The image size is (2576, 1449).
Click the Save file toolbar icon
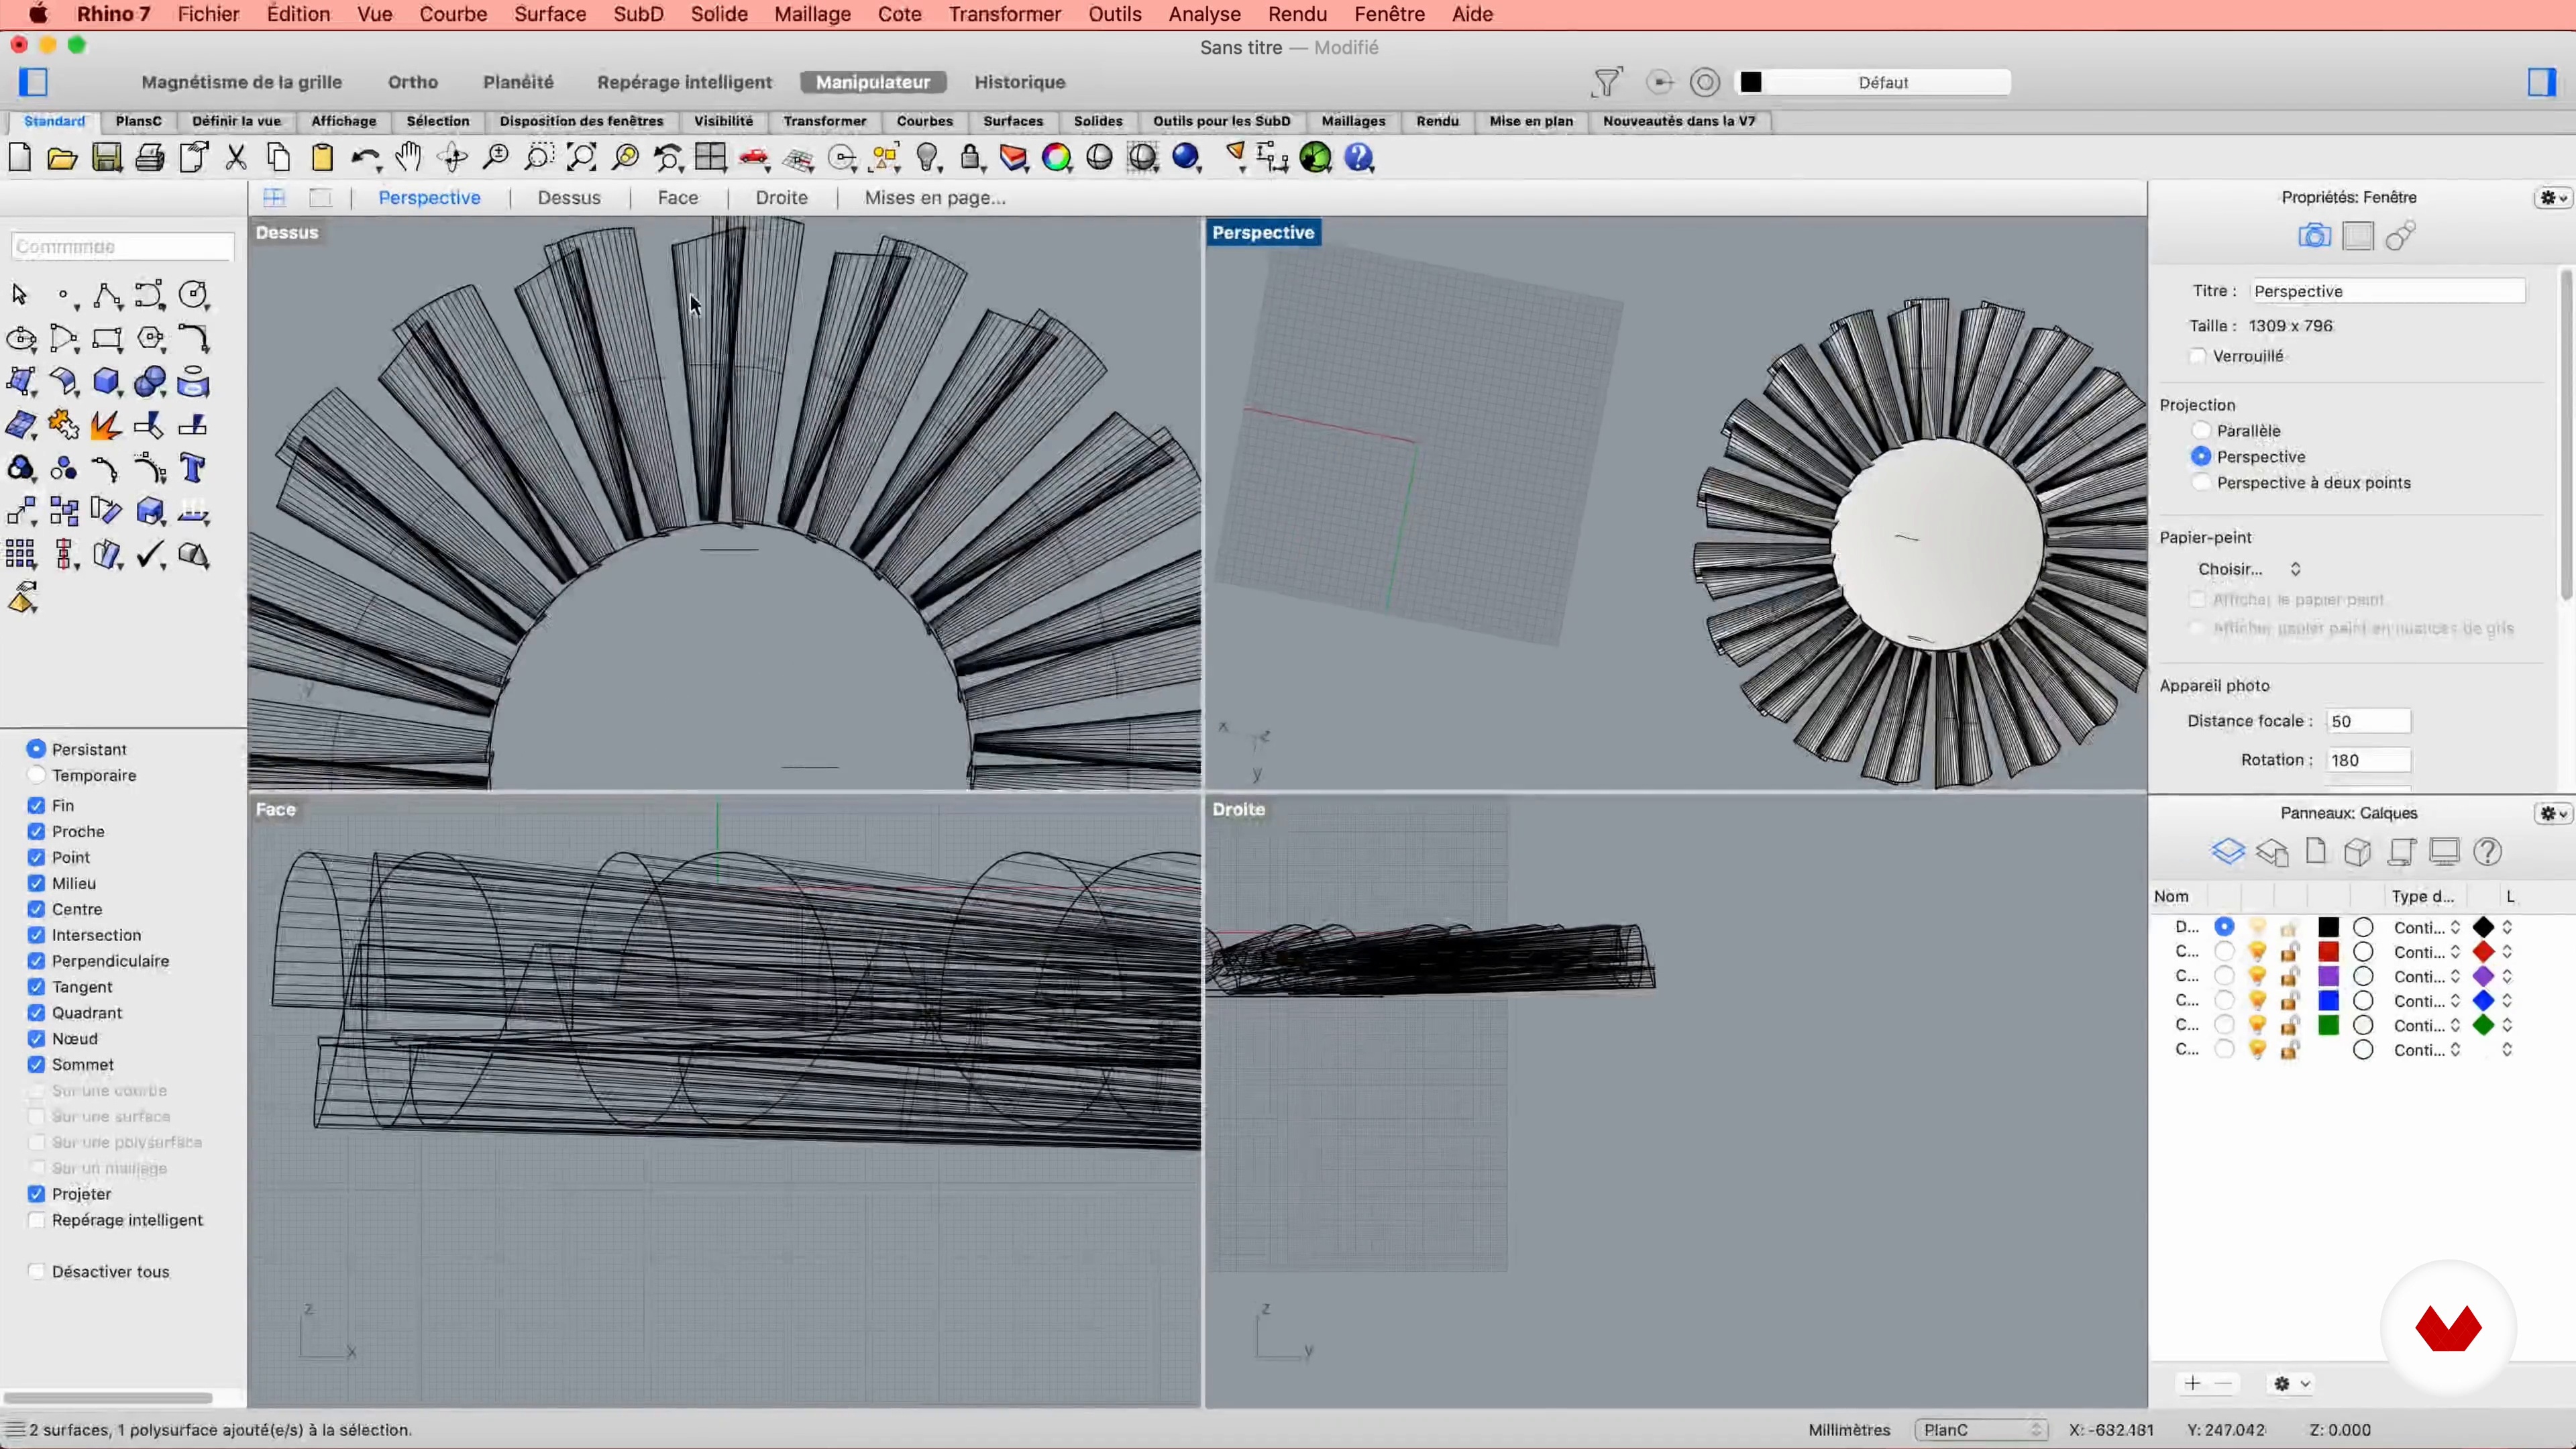(x=106, y=158)
